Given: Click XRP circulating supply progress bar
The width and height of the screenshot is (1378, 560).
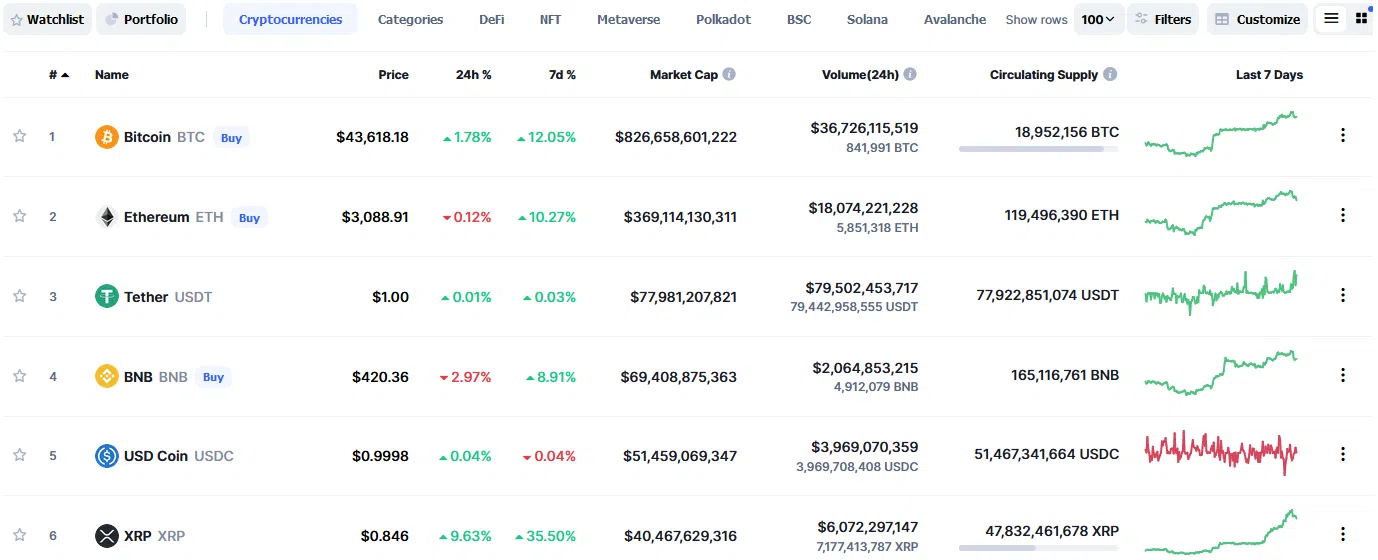Looking at the screenshot, I should [1039, 548].
